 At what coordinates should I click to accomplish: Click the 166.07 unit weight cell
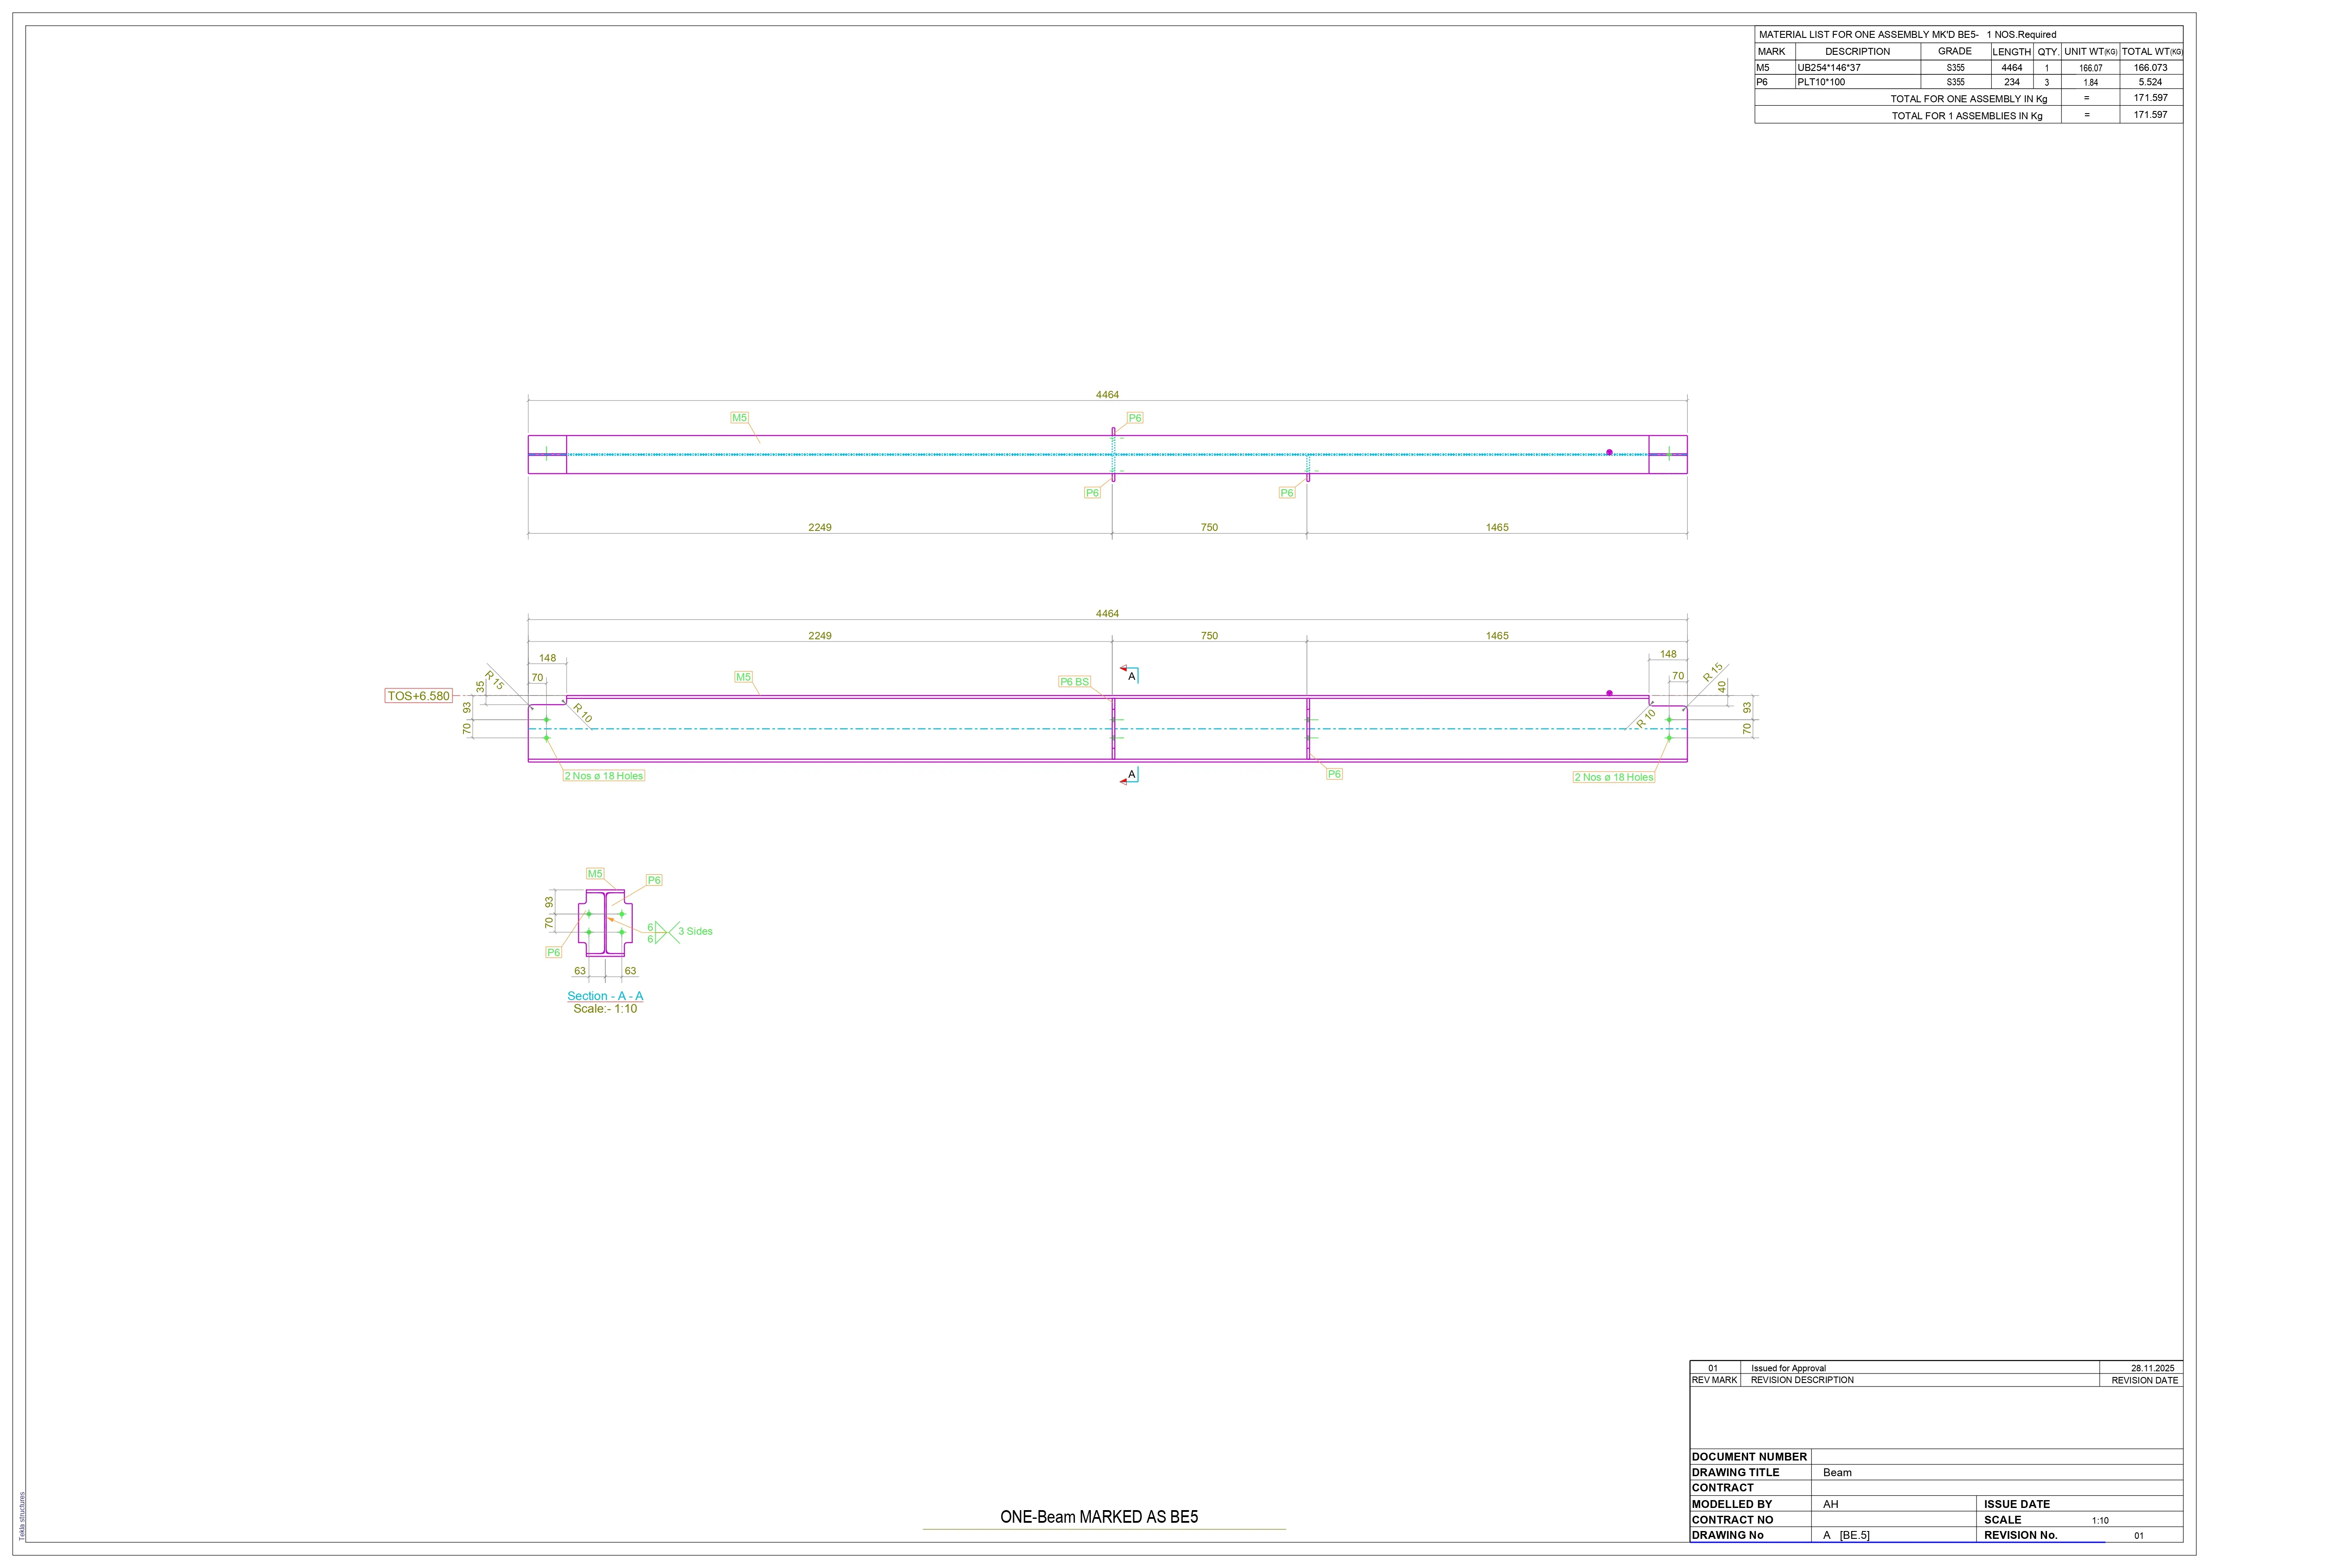pos(2090,68)
